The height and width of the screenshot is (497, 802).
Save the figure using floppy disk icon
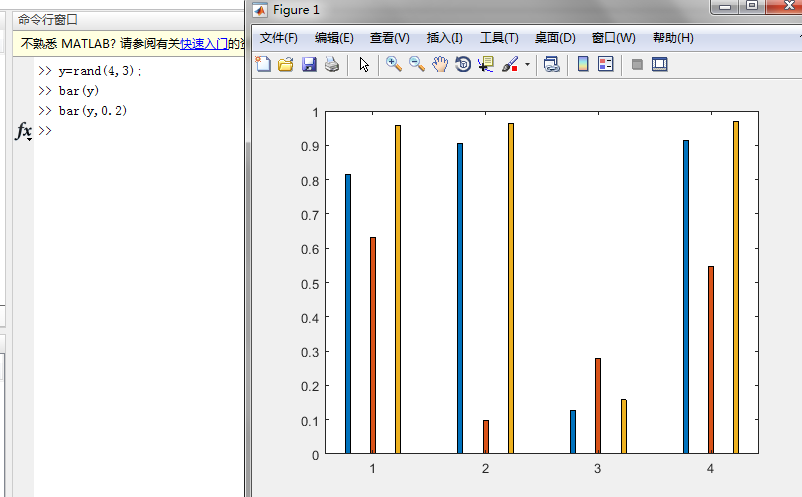pos(309,64)
